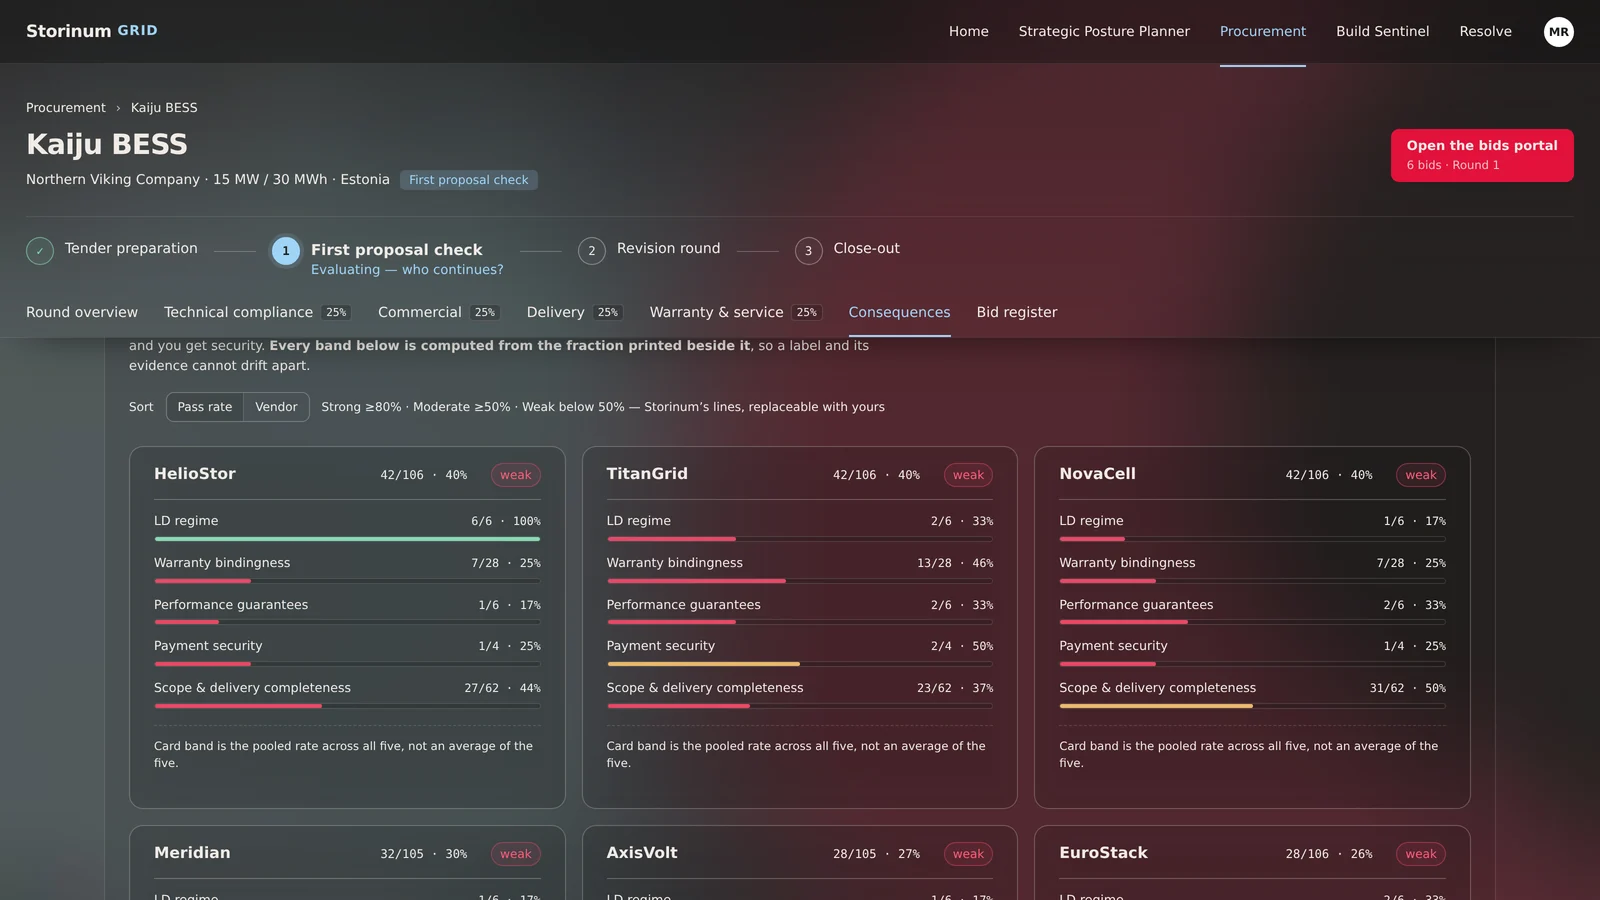The image size is (1600, 900).
Task: Switch to the Bid register tab
Action: coord(1017,312)
